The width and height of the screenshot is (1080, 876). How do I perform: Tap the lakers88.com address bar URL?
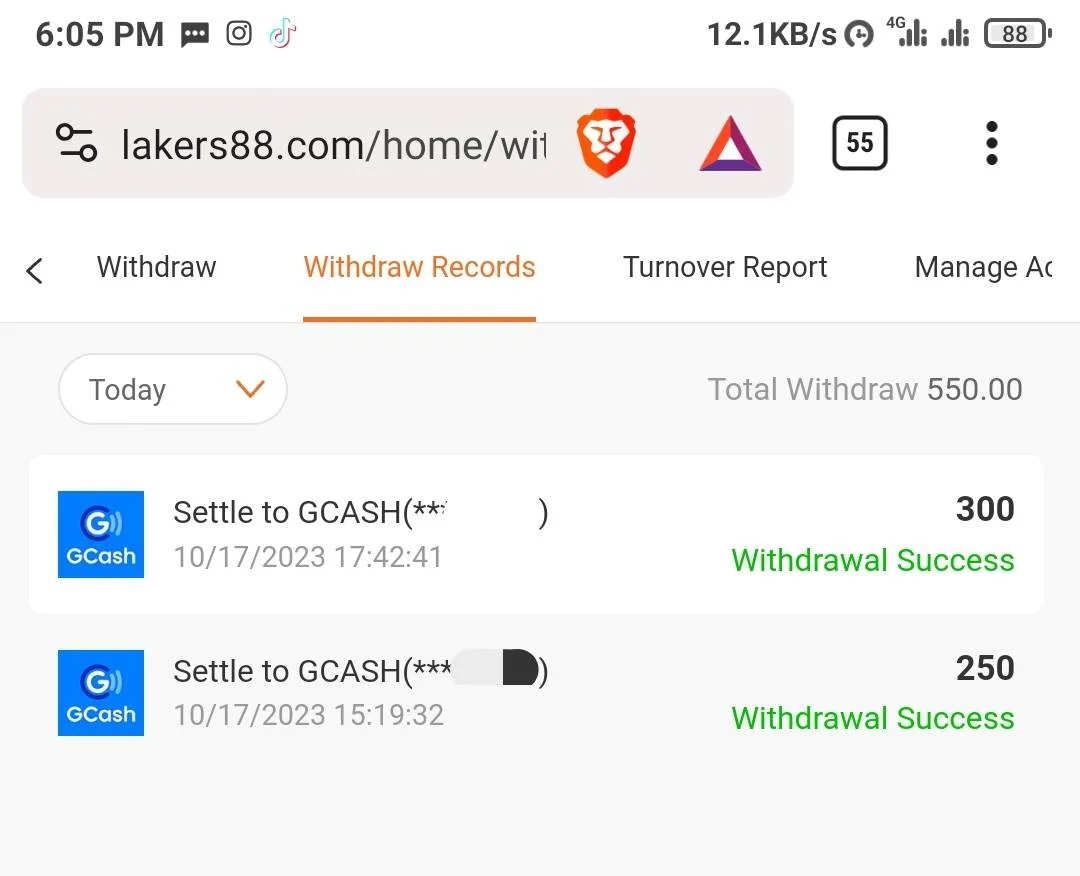(x=334, y=145)
